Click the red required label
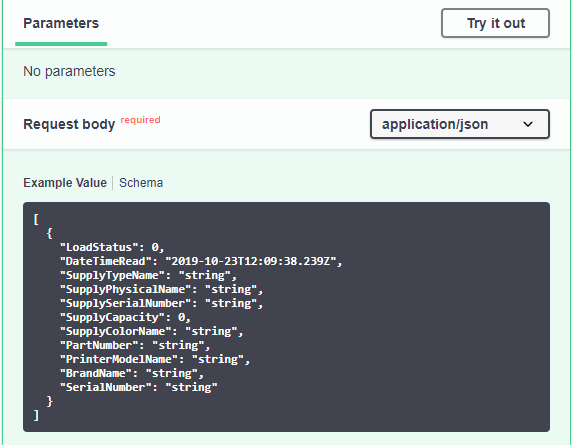Image resolution: width=575 pixels, height=445 pixels. 140,120
